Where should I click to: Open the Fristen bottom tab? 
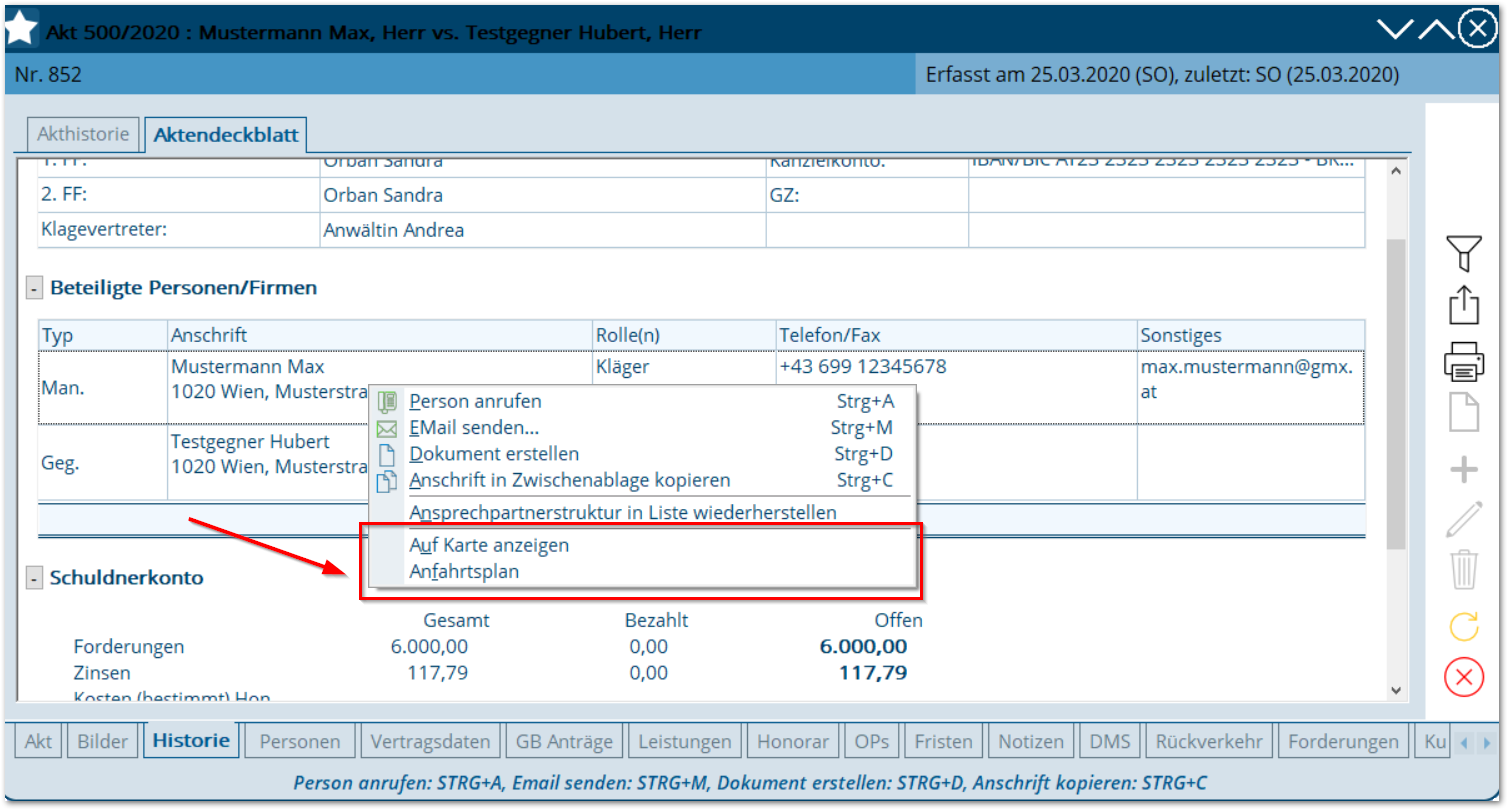click(943, 742)
